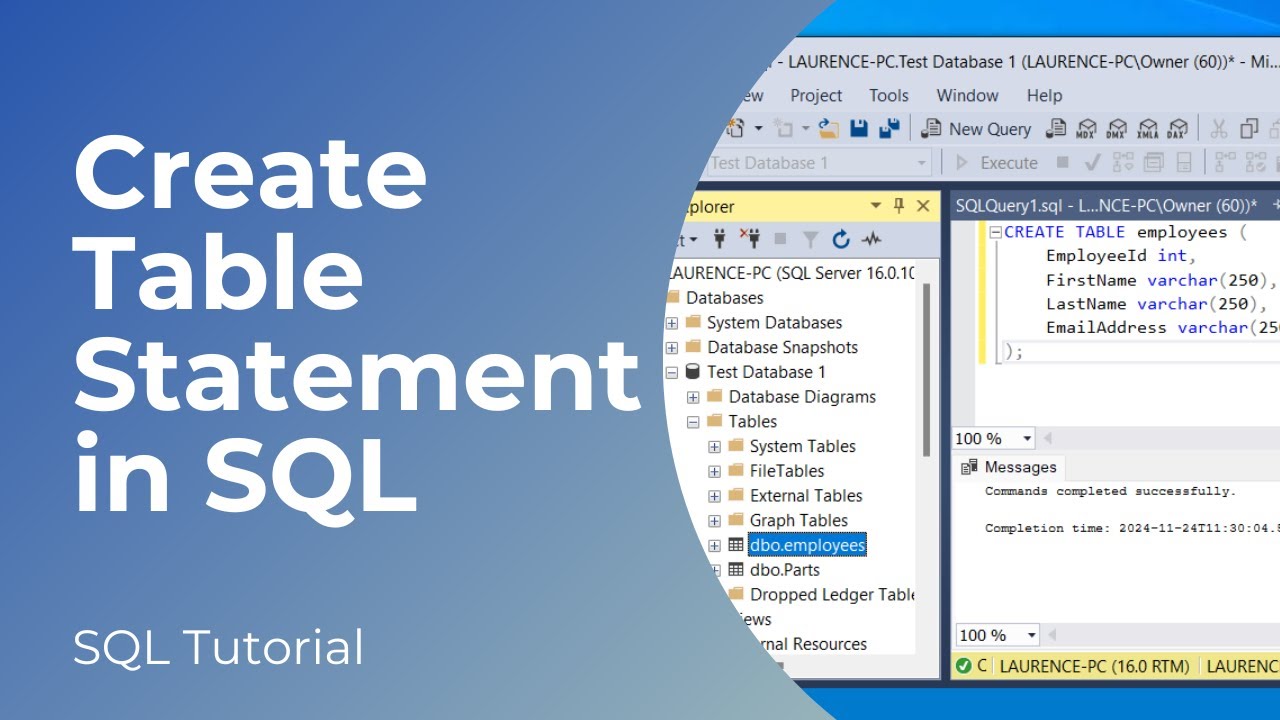Pin the Object Explorer panel
The image size is (1280, 720).
(898, 205)
